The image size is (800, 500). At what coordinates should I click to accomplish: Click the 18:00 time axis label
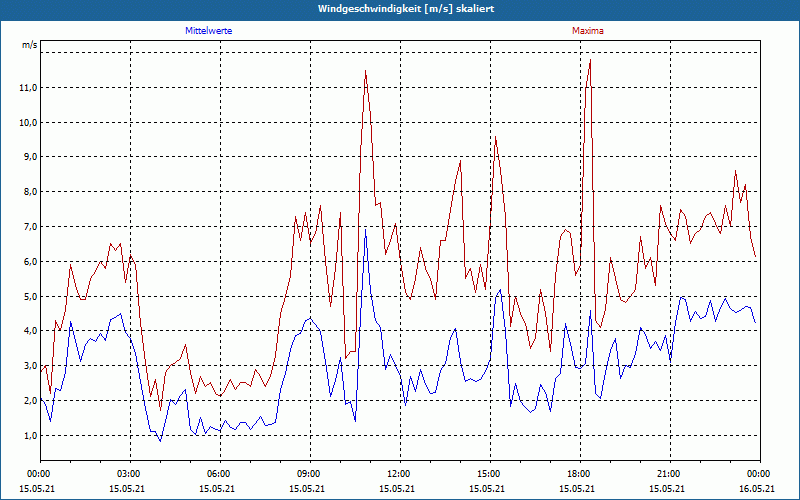tap(580, 474)
